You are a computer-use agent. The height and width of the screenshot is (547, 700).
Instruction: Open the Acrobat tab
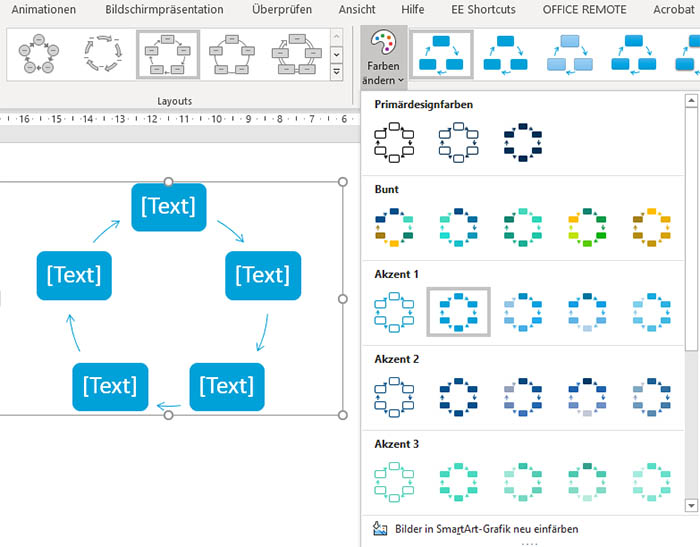[674, 9]
